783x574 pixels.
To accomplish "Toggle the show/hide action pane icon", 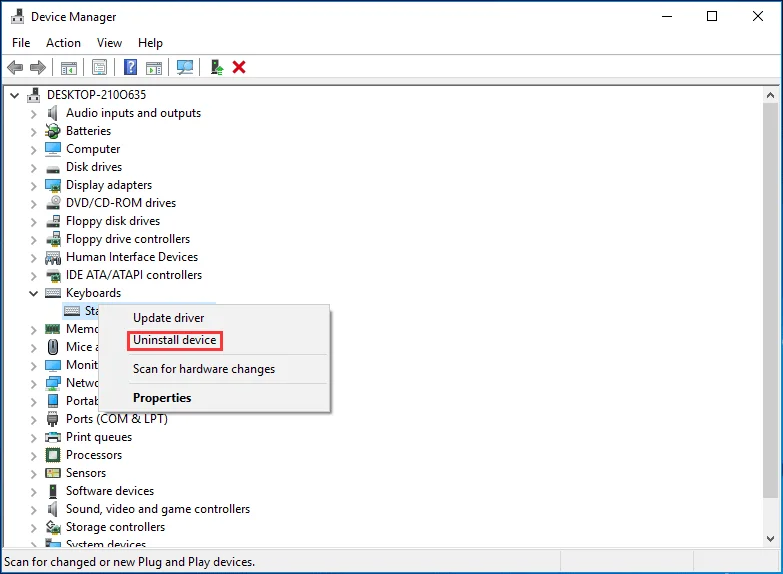I will pyautogui.click(x=154, y=67).
